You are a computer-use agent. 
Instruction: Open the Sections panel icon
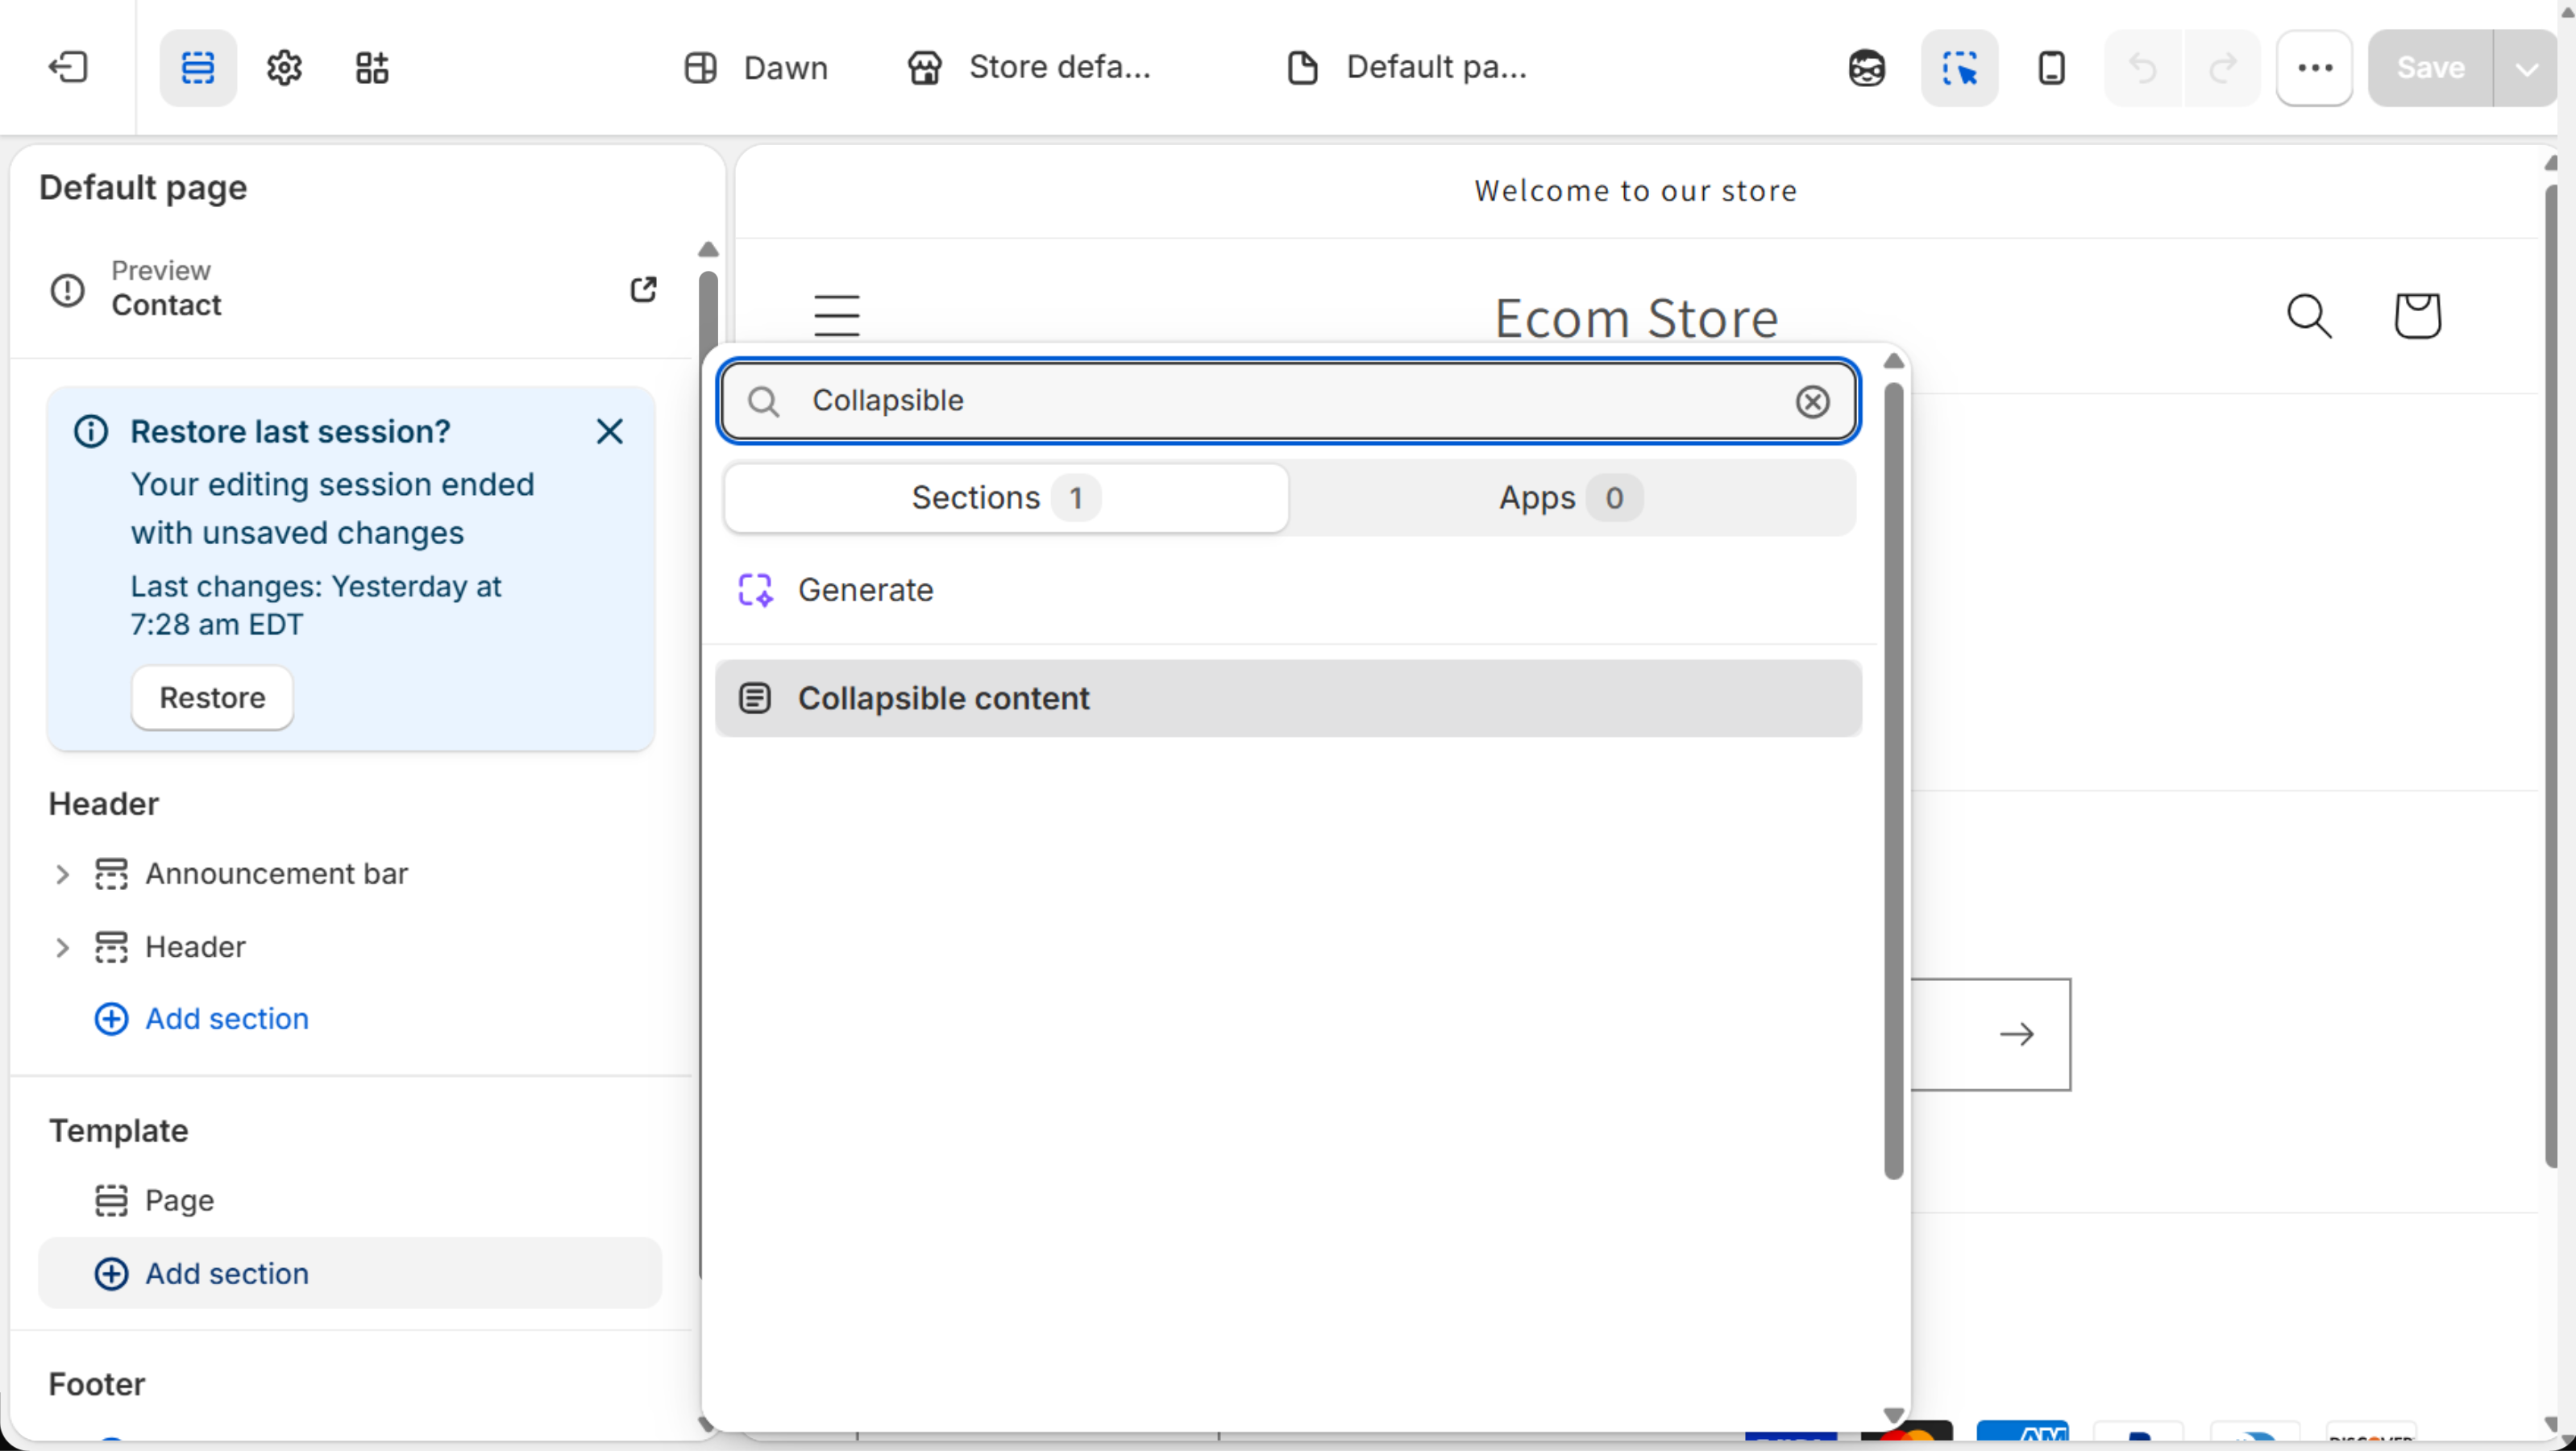[x=198, y=68]
